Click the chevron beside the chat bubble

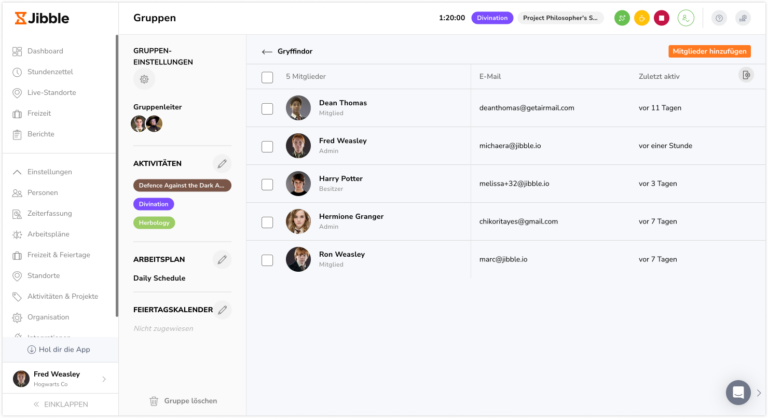[x=759, y=393]
